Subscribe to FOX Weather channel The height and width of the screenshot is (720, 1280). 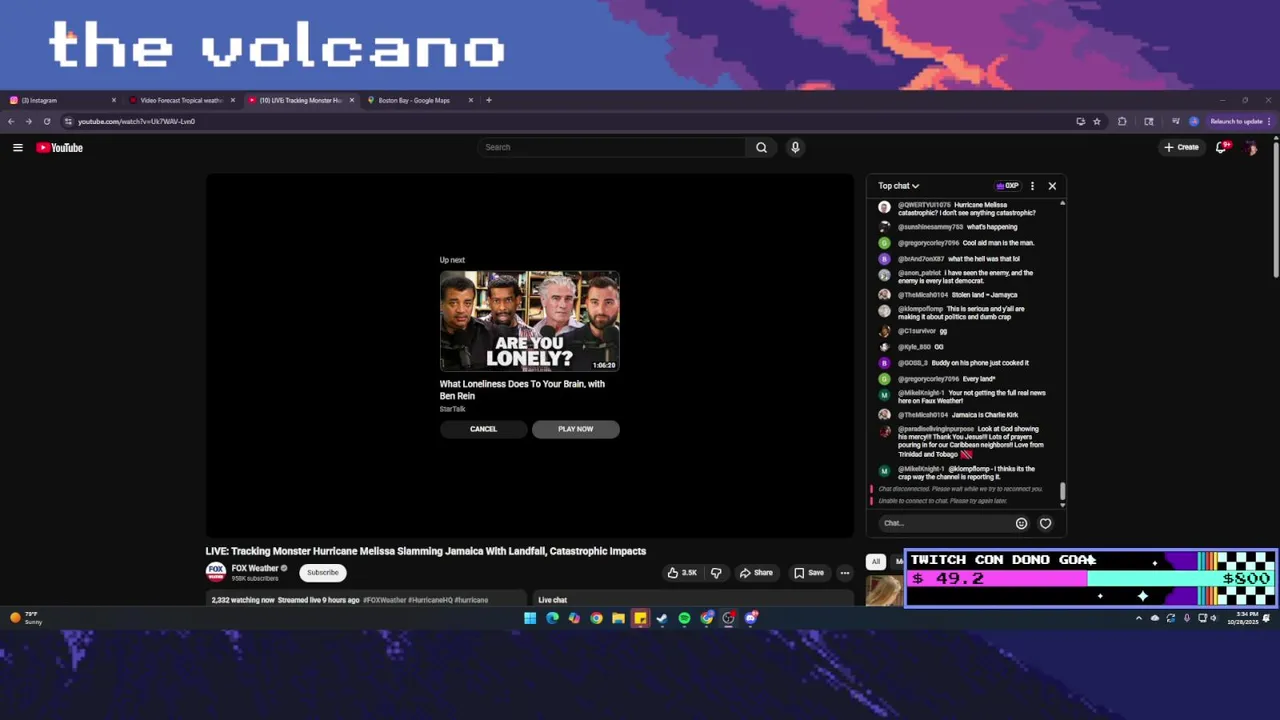click(322, 573)
